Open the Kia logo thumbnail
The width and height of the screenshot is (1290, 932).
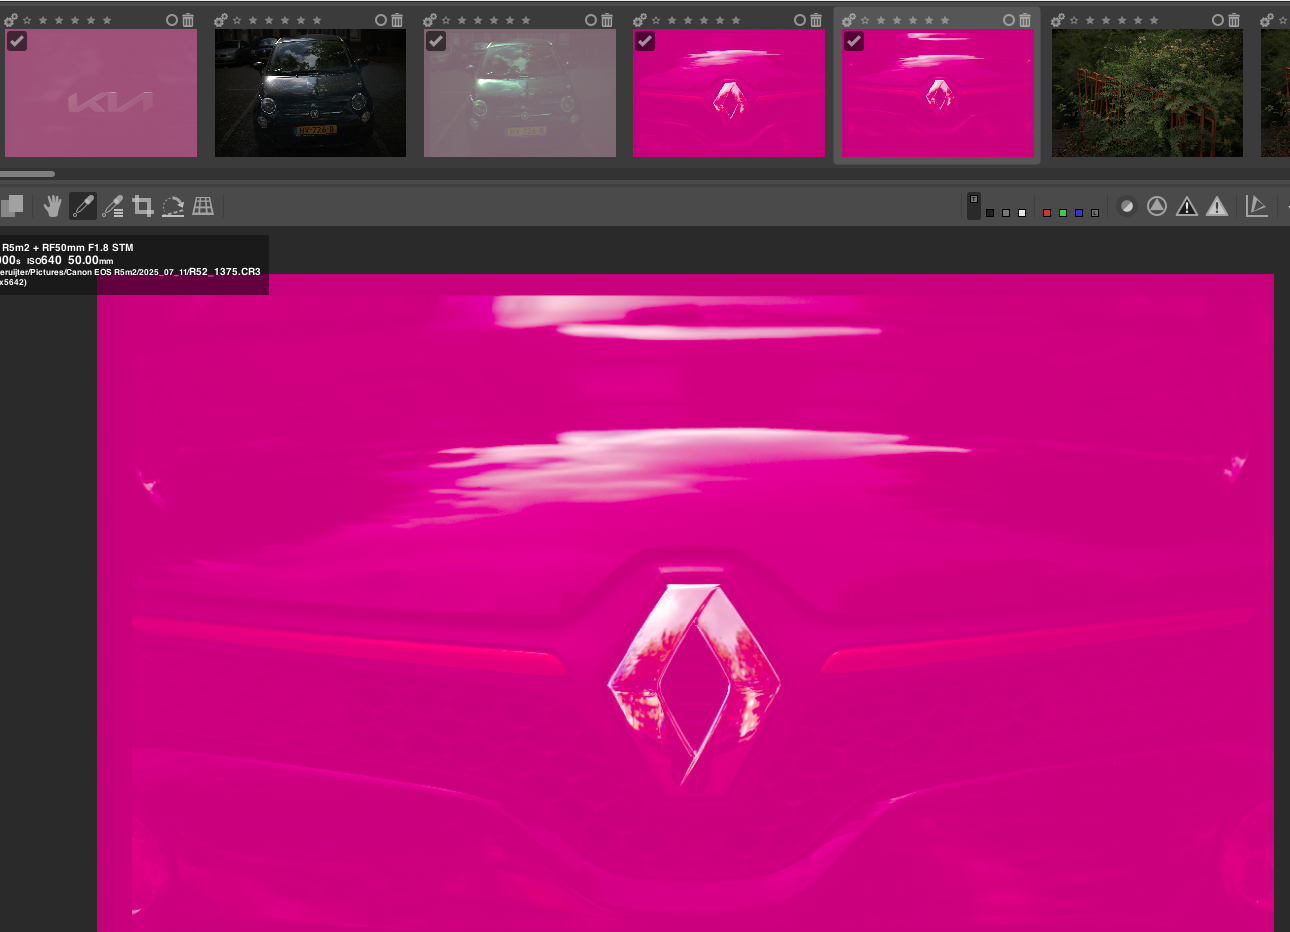click(x=101, y=93)
